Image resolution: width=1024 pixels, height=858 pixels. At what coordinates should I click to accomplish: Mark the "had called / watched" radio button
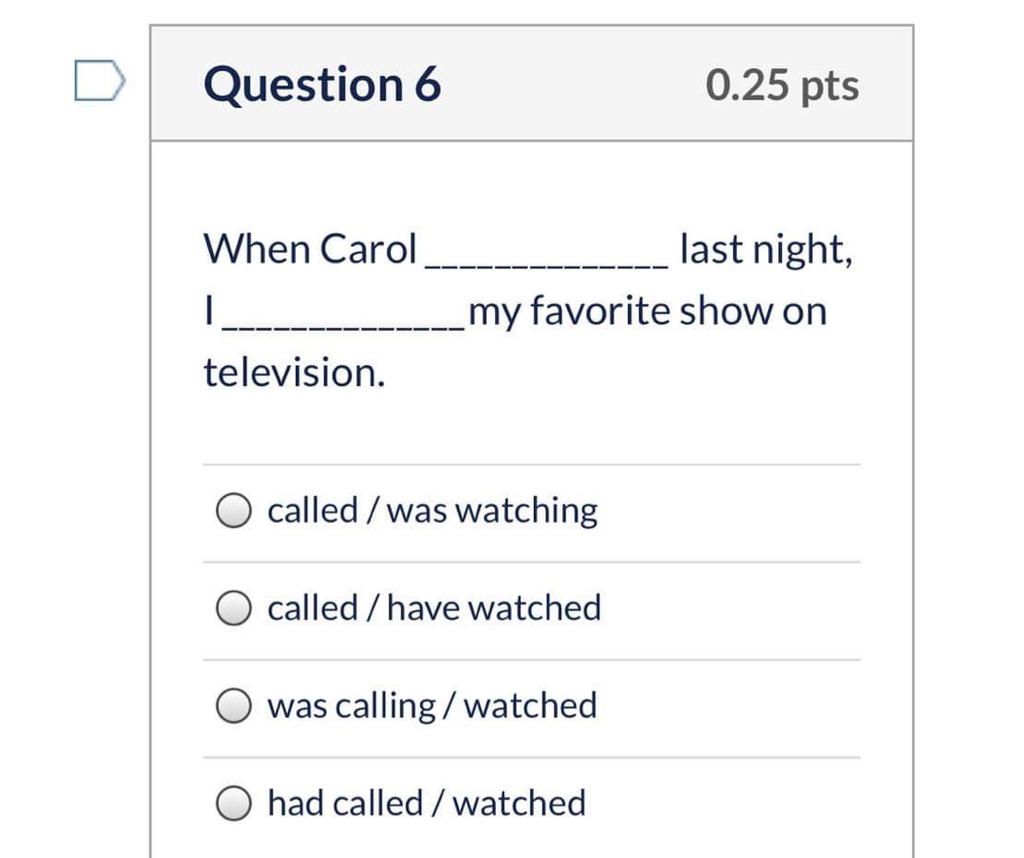233,803
